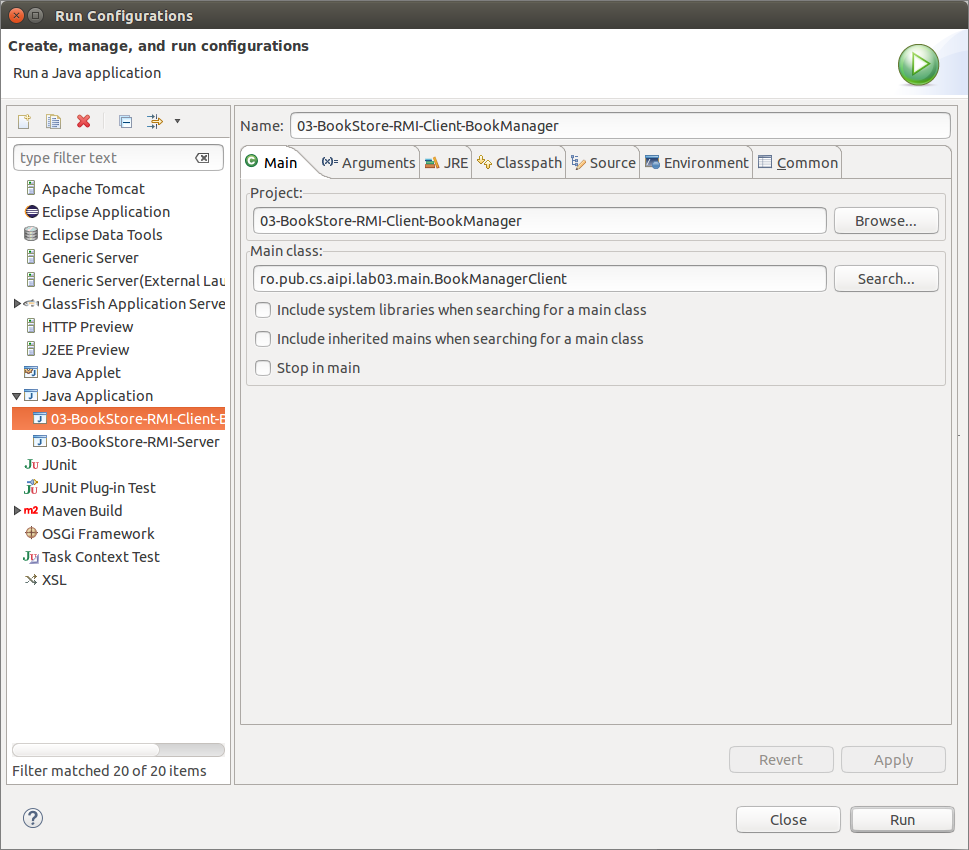969x850 pixels.
Task: Click the Project text field
Action: pyautogui.click(x=540, y=221)
